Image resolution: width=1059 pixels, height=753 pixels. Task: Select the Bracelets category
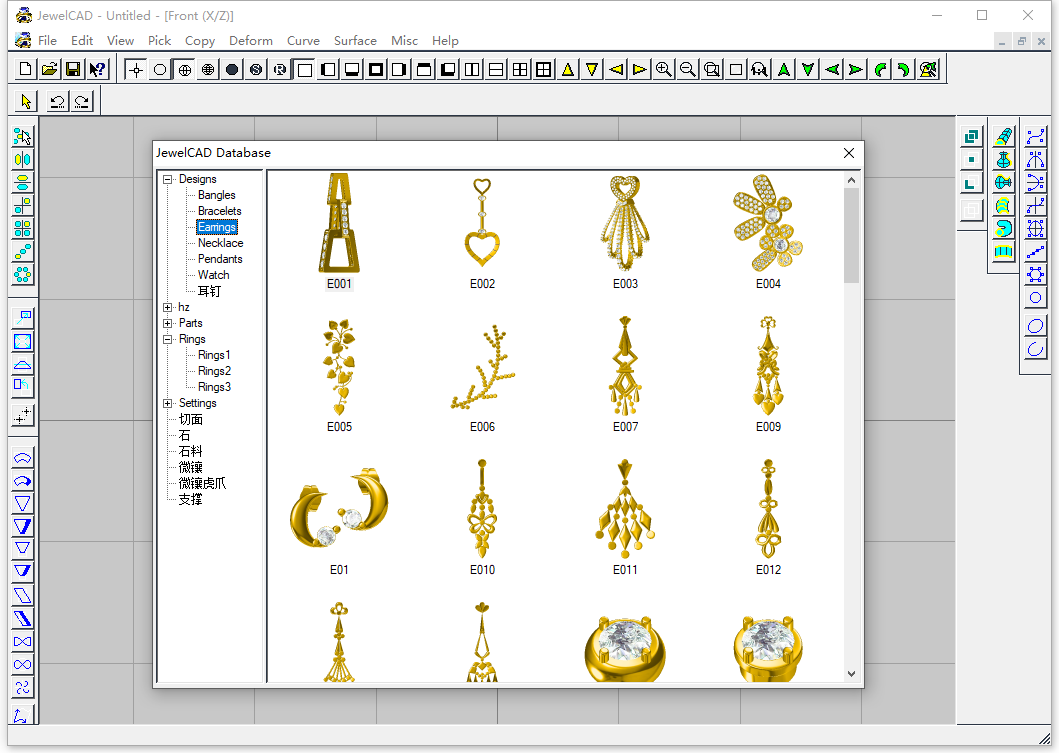(219, 211)
